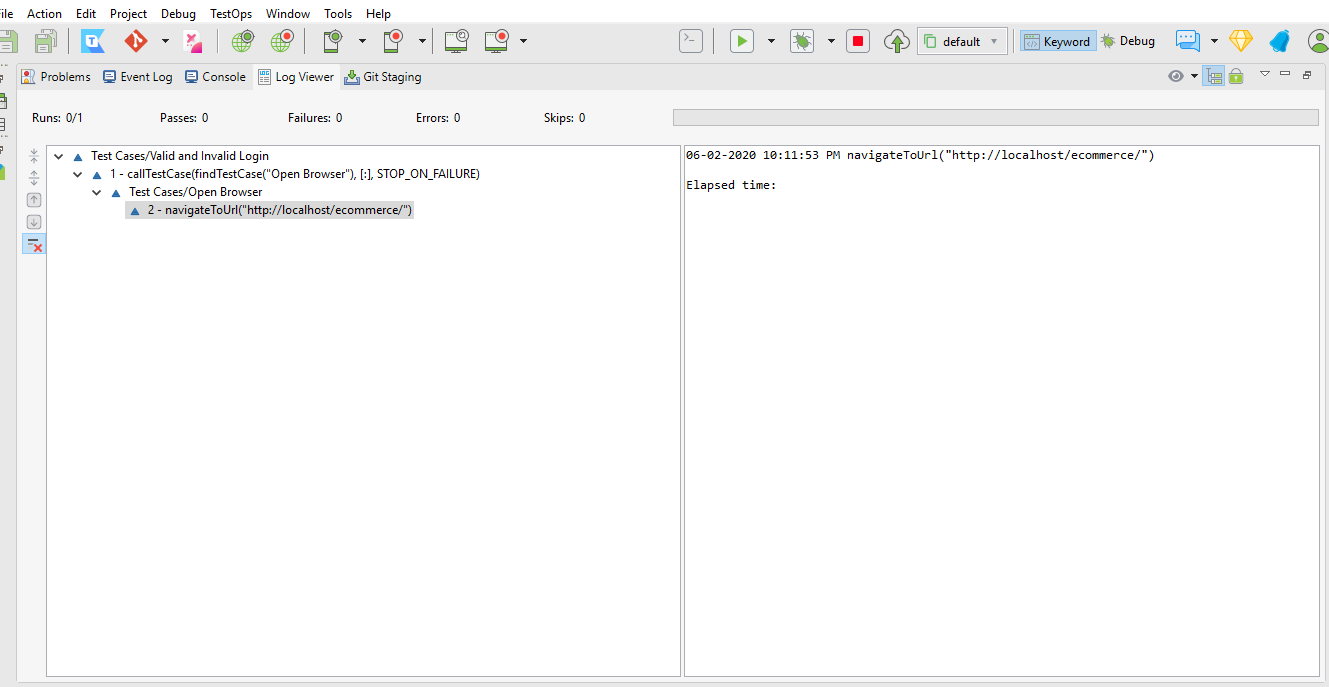Open the Git icon dropdown arrow
The width and height of the screenshot is (1329, 687).
pos(164,42)
